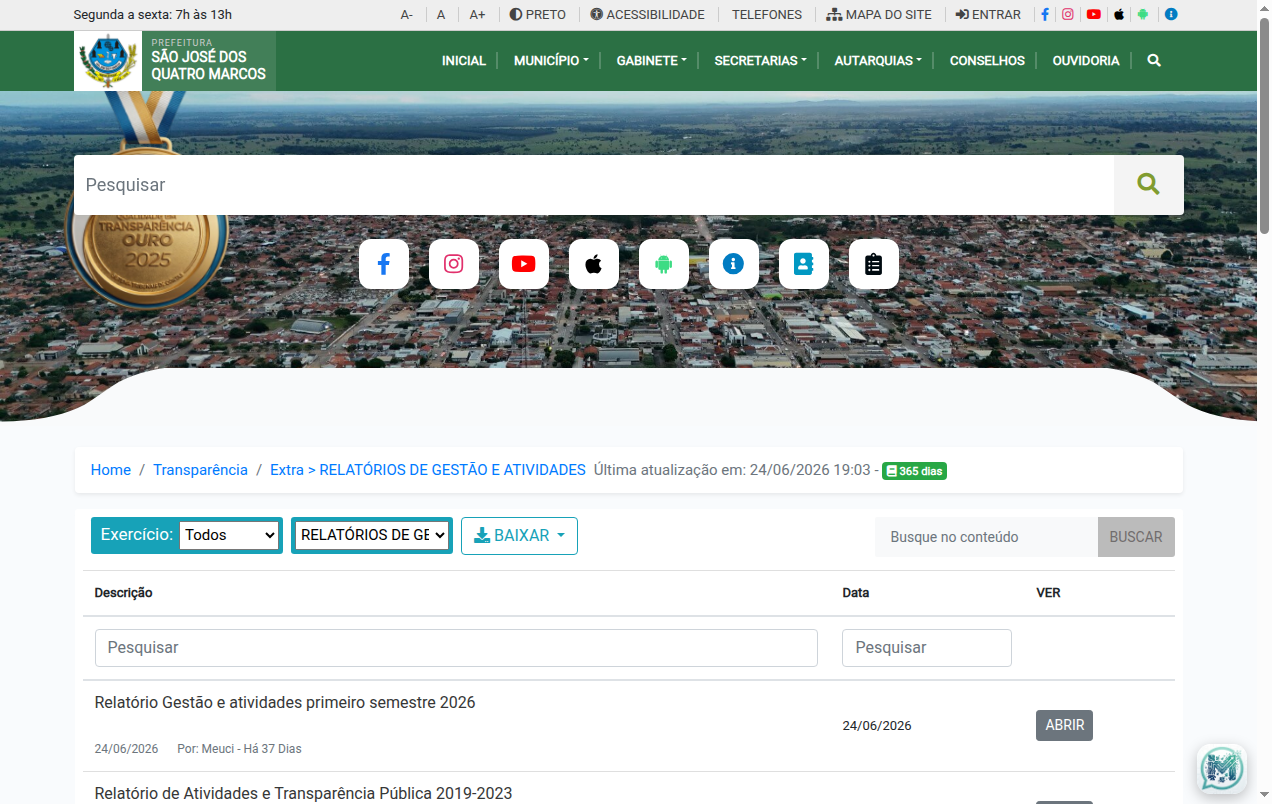Expand the BAIXAR download dropdown
1272x804 pixels.
[x=519, y=536]
